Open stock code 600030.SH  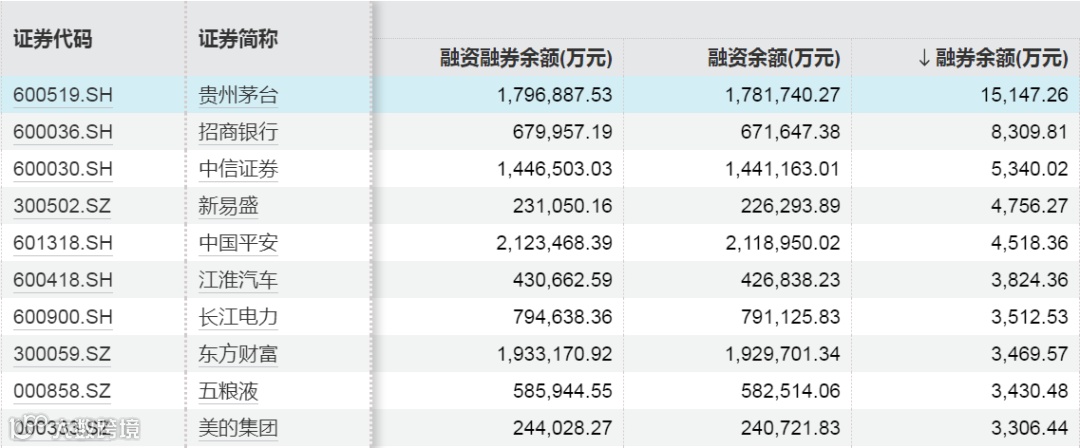click(63, 169)
